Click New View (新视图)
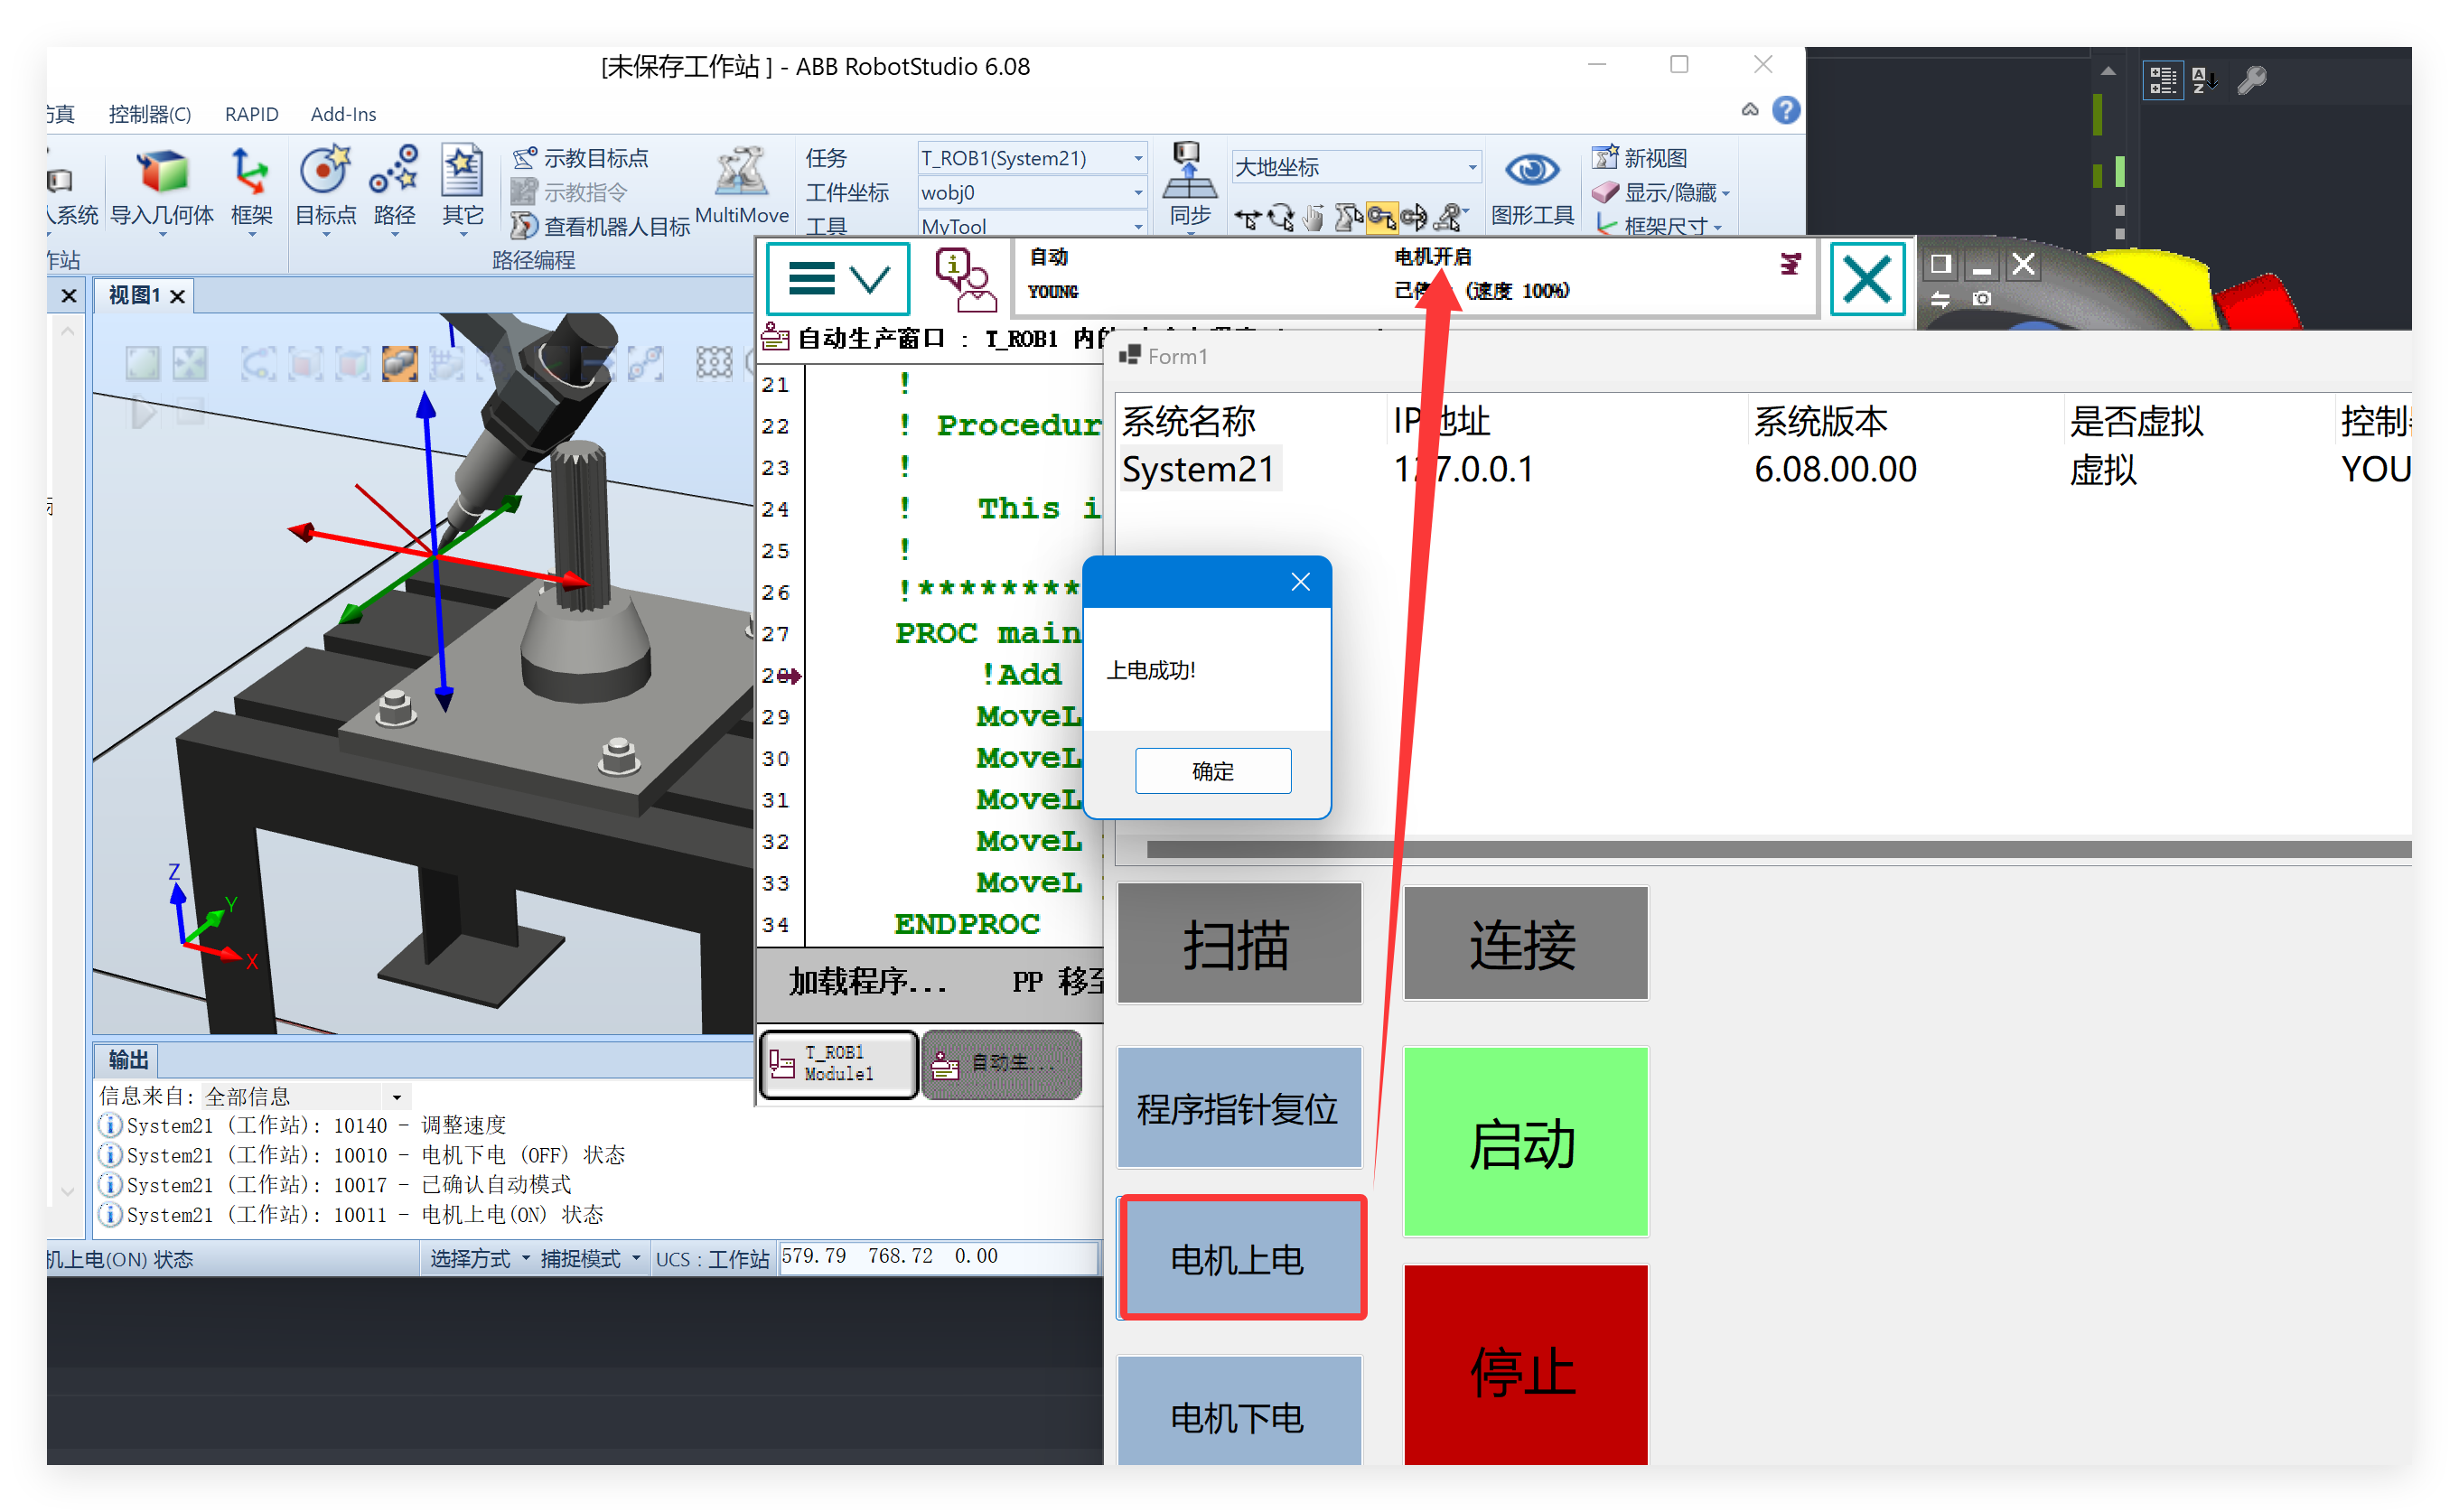Screen dimensions: 2459x1512 point(1639,158)
